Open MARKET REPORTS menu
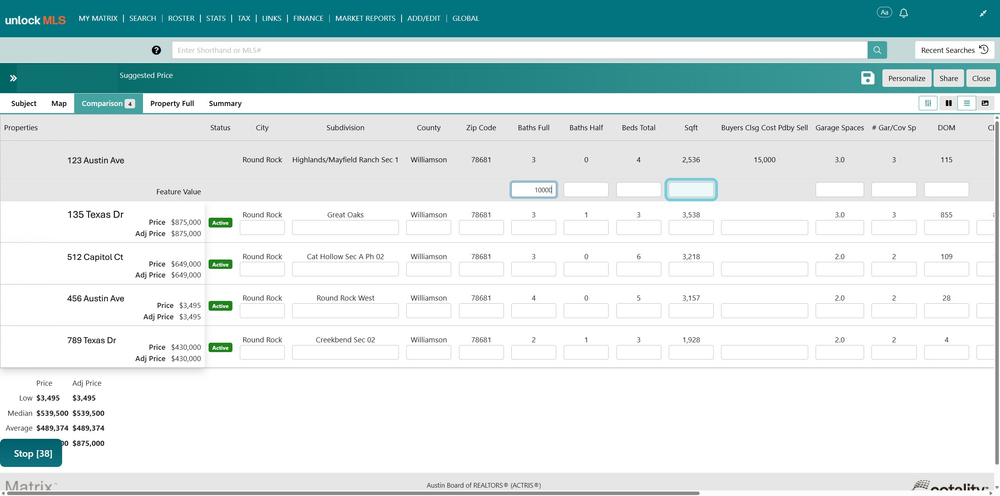 coord(365,18)
